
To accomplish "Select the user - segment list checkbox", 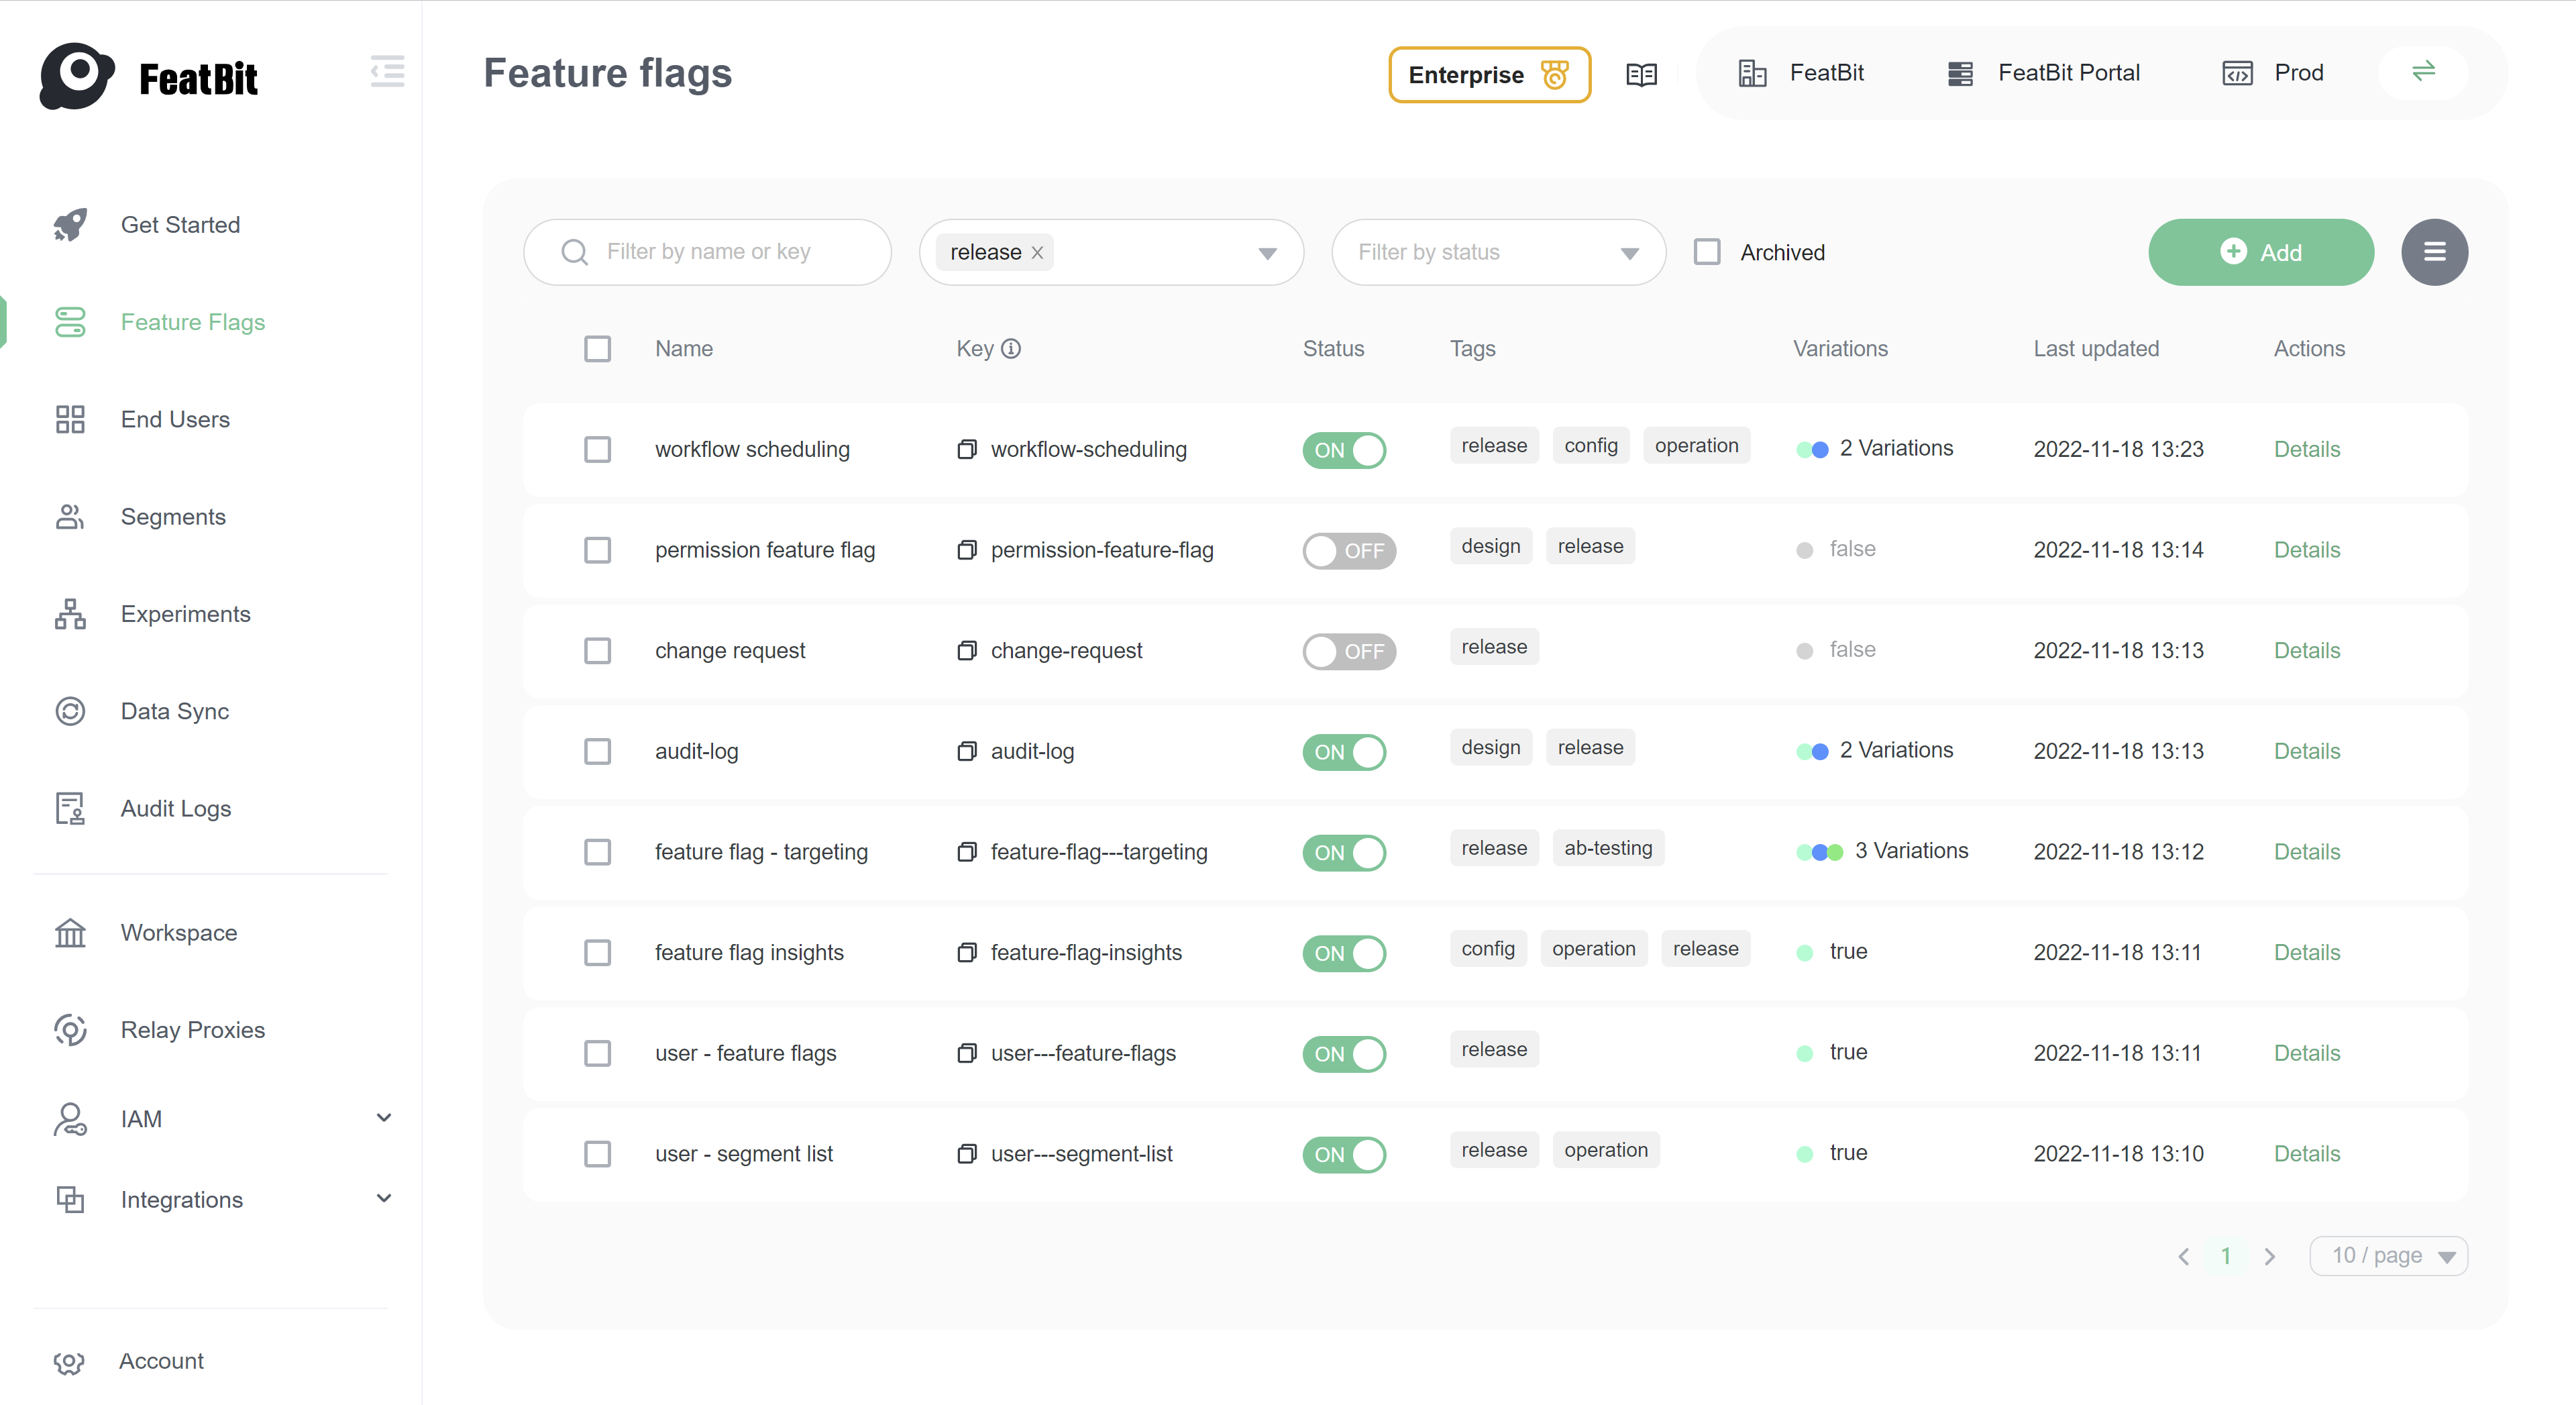I will [x=597, y=1153].
